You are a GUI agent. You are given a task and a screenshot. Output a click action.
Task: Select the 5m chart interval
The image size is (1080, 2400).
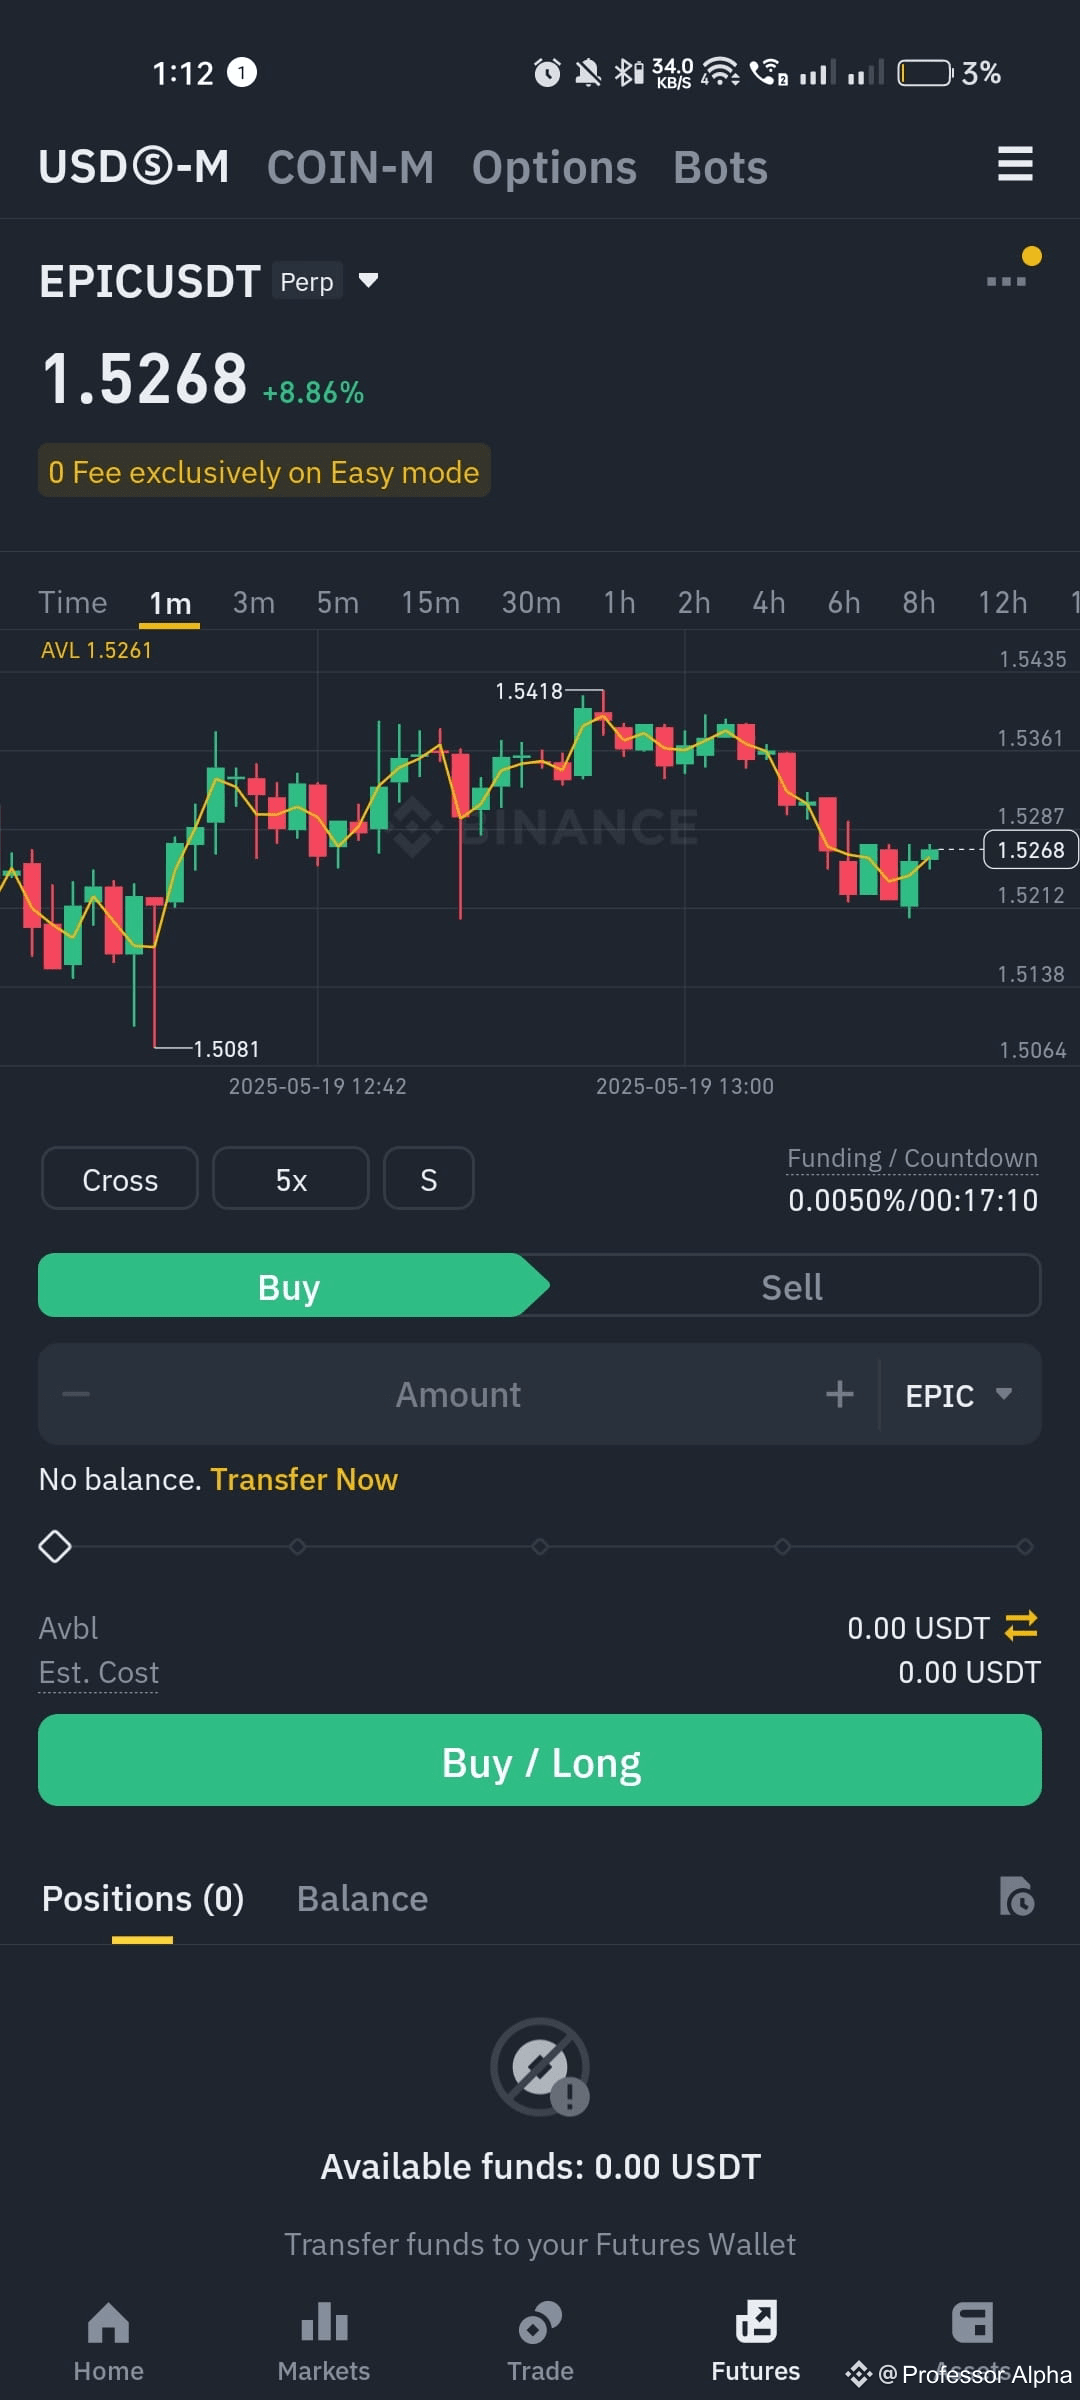[338, 602]
